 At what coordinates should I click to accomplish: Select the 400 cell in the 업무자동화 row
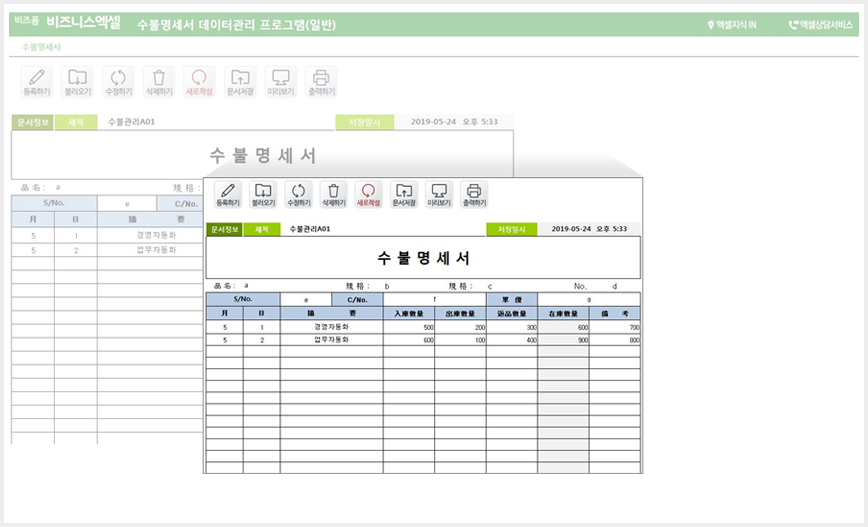click(x=512, y=340)
